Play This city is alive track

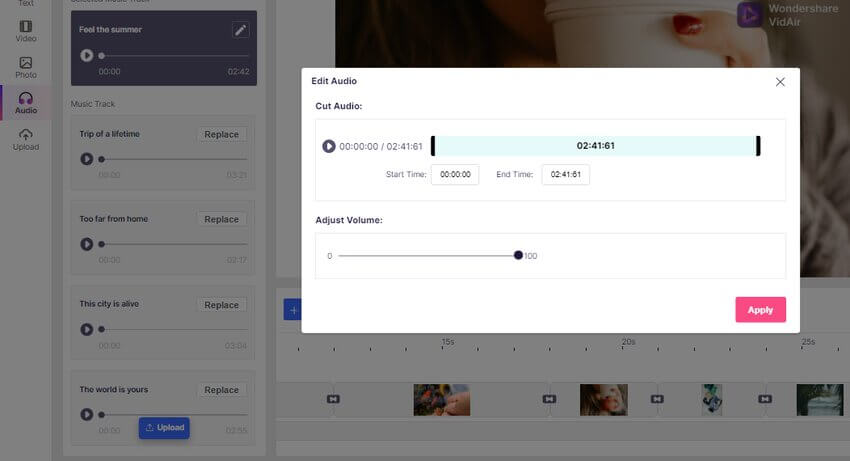(87, 329)
